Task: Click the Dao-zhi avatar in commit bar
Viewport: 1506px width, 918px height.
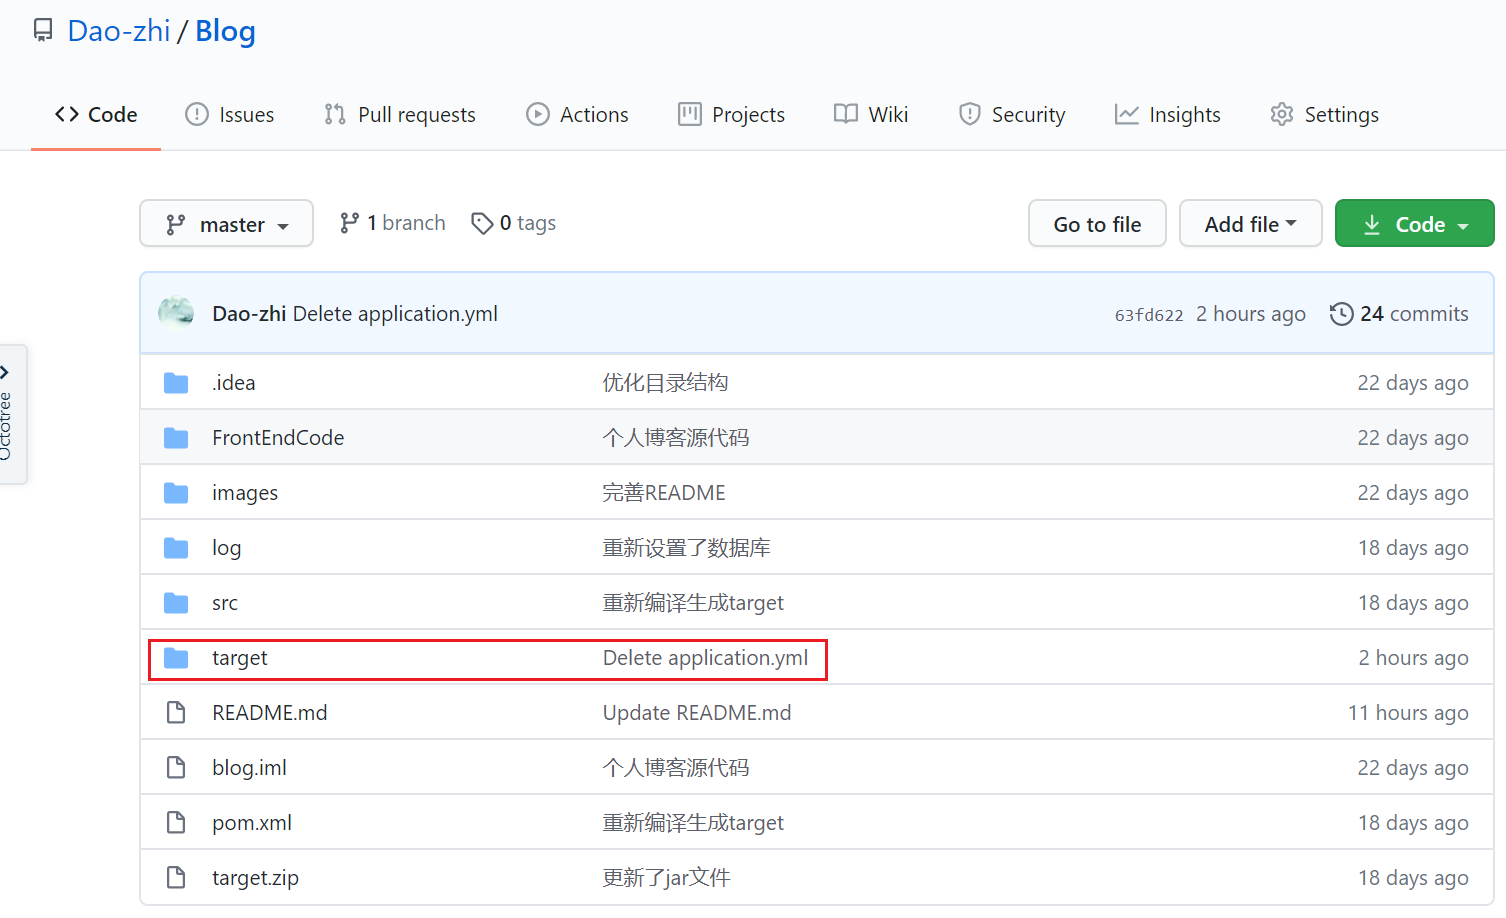Action: coord(177,313)
